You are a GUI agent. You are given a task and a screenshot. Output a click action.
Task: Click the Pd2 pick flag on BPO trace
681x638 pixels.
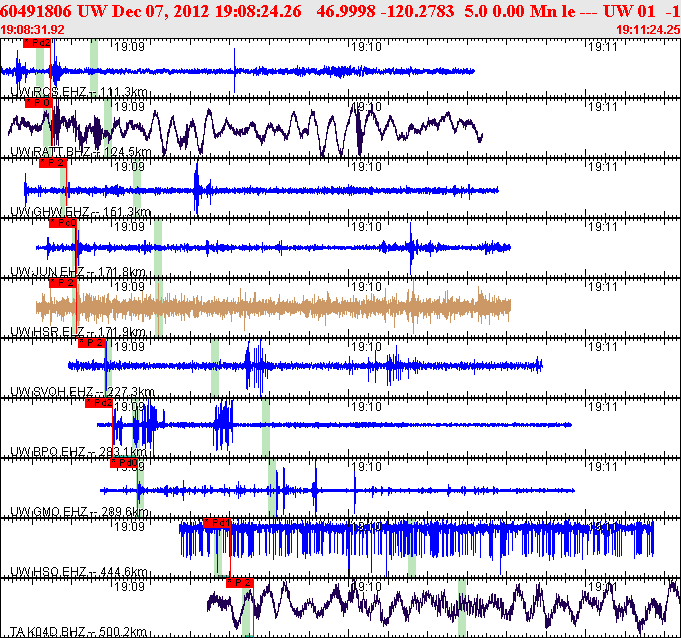[99, 403]
